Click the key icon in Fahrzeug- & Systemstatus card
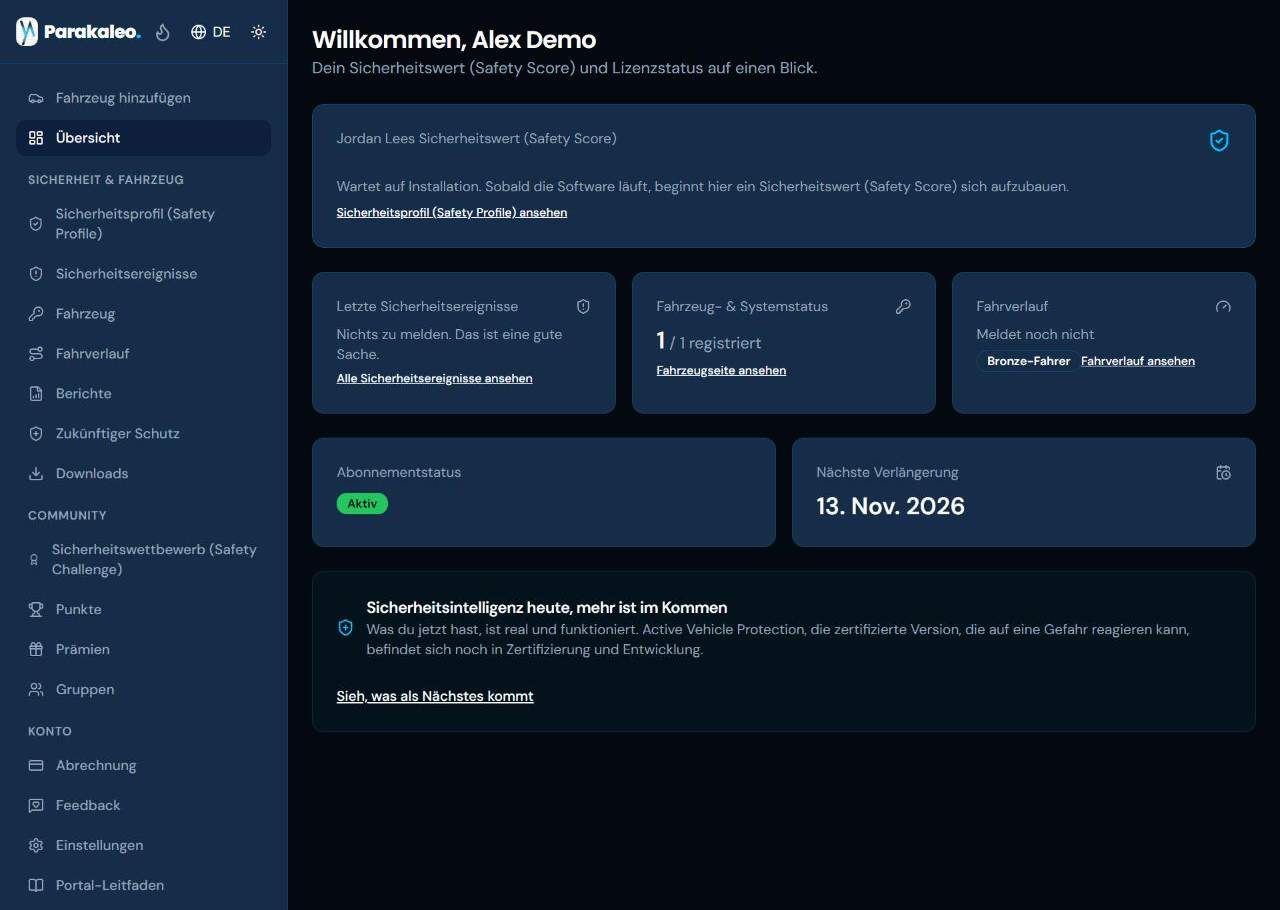The width and height of the screenshot is (1280, 910). pyautogui.click(x=903, y=307)
